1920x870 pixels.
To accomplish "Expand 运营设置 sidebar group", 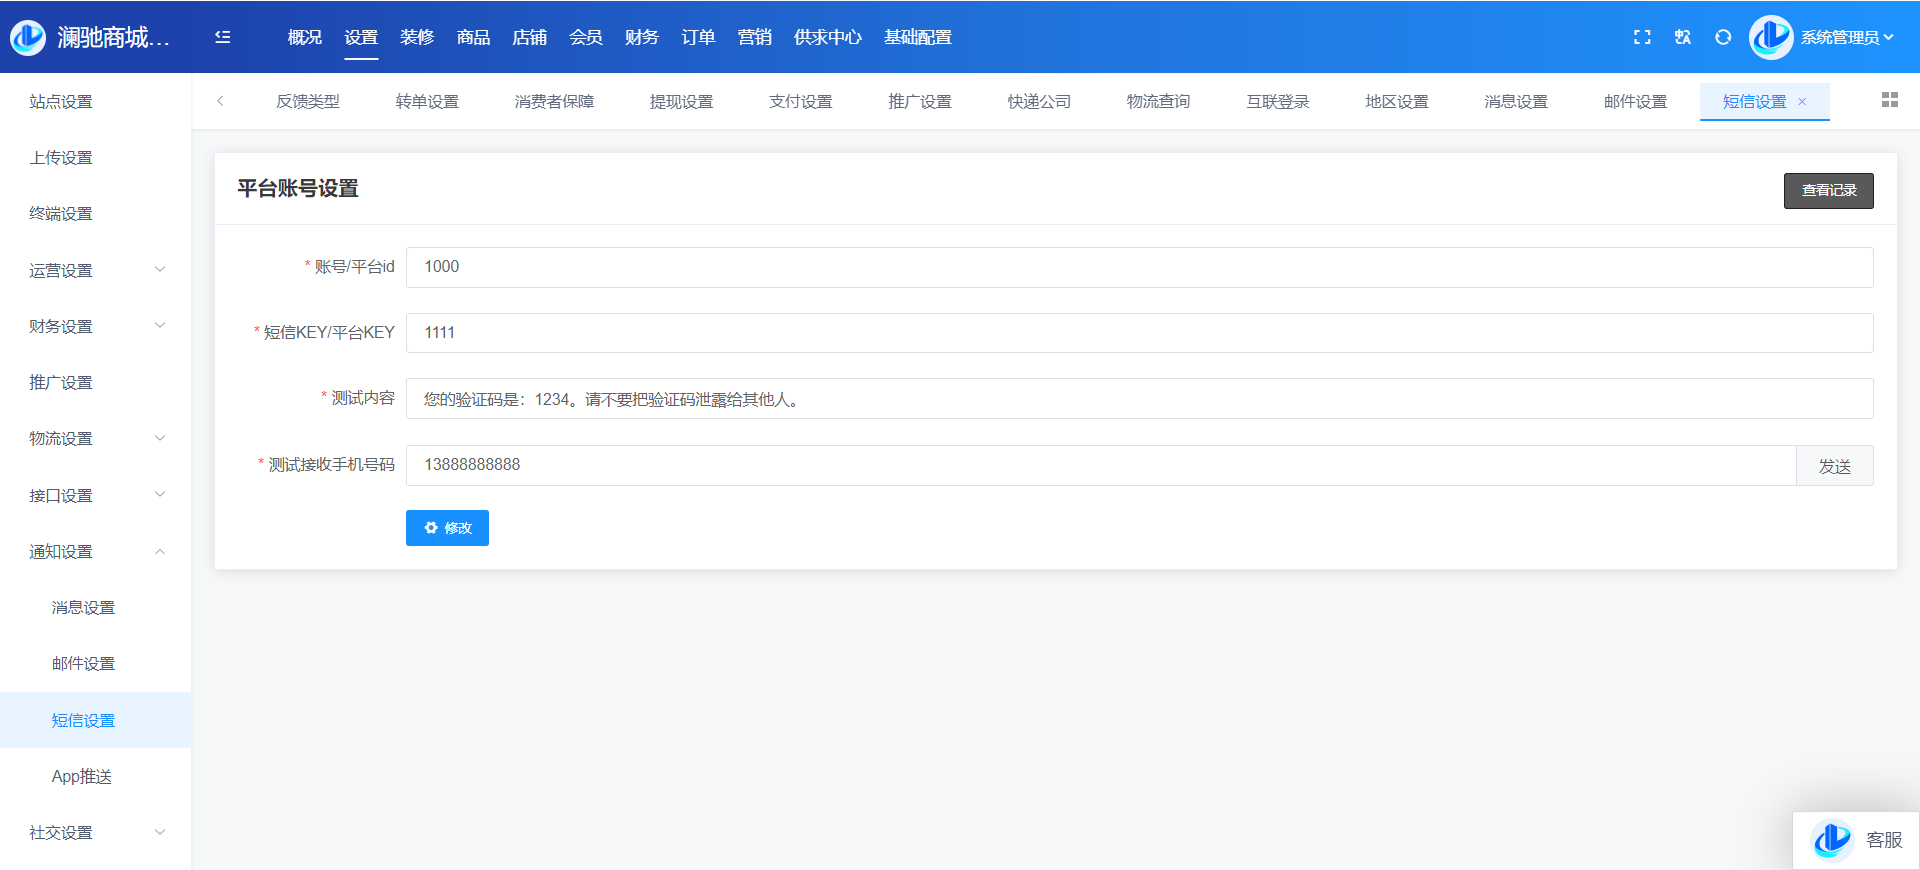I will pos(95,270).
